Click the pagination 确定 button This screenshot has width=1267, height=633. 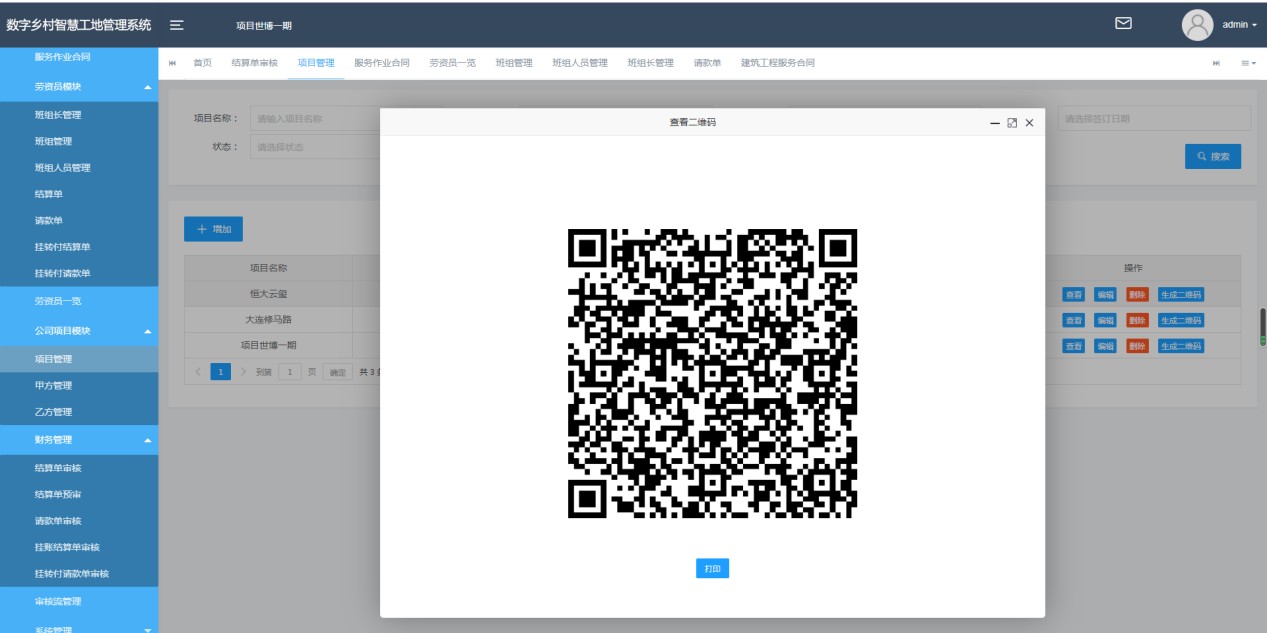click(x=338, y=372)
